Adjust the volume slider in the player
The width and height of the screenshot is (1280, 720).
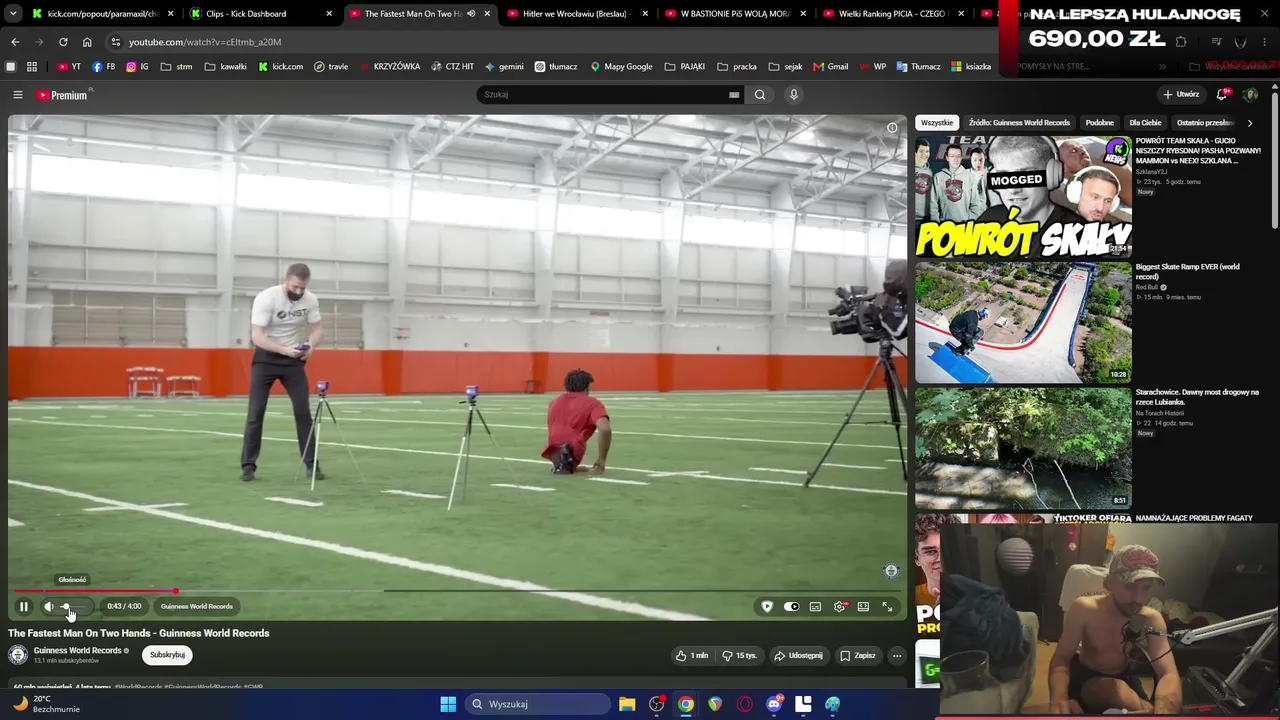coord(75,606)
